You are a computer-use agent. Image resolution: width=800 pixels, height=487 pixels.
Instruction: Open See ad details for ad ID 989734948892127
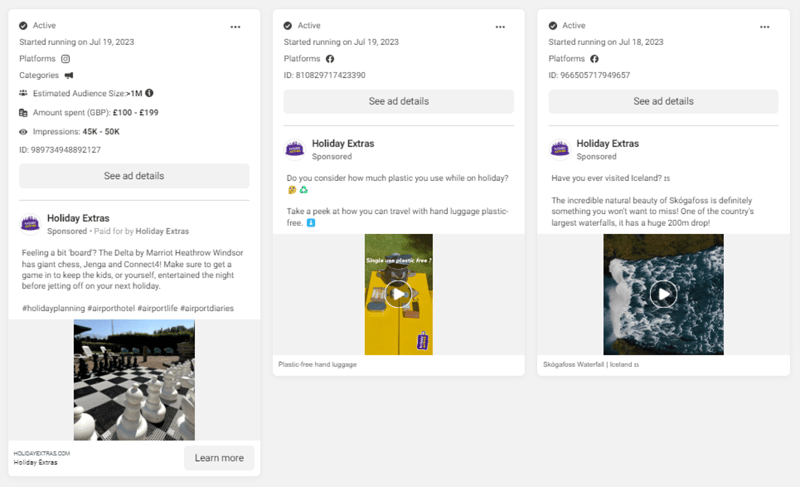pos(134,176)
